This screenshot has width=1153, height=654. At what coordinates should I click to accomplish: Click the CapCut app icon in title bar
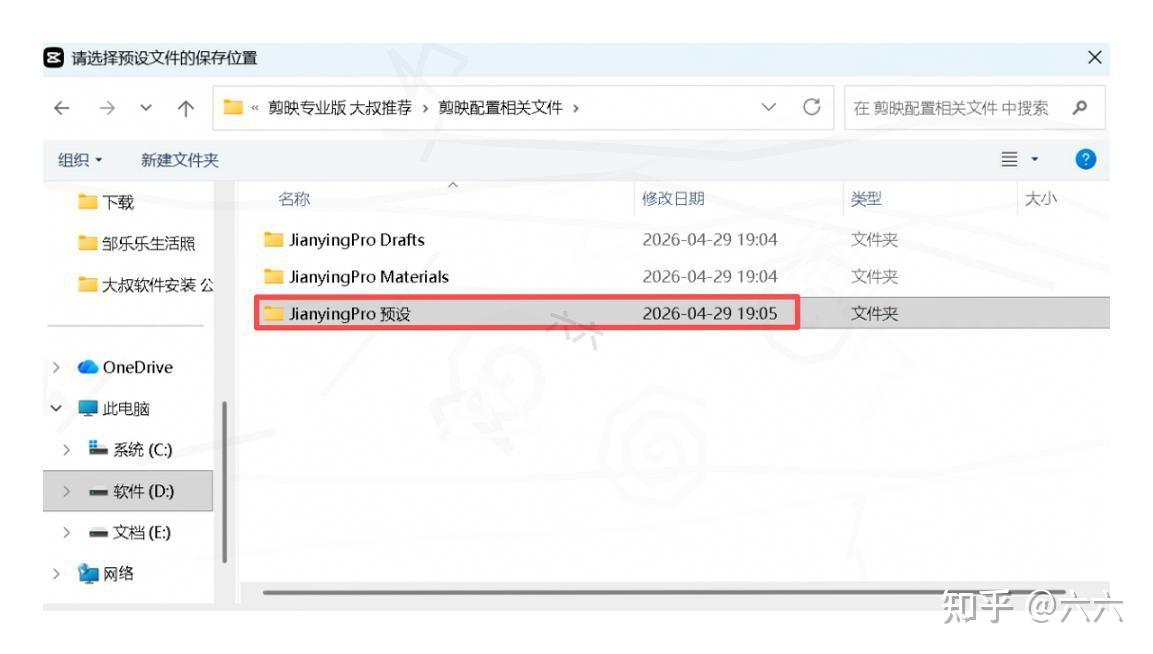[x=54, y=57]
